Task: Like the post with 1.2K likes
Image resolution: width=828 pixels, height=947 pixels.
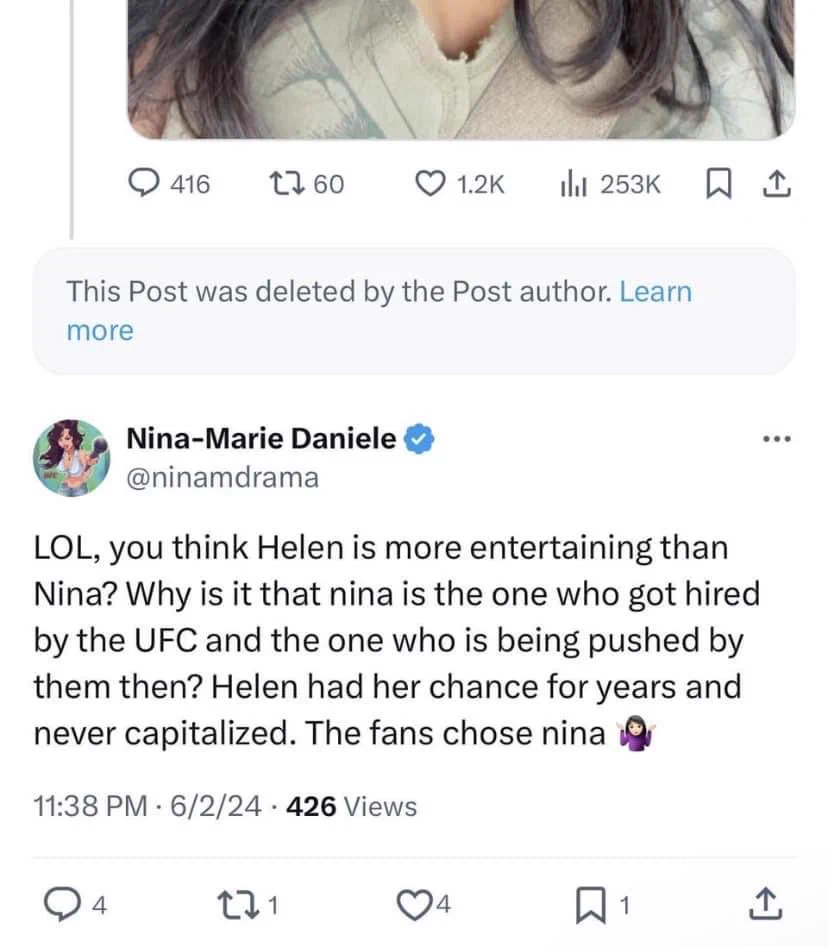Action: pos(459,184)
